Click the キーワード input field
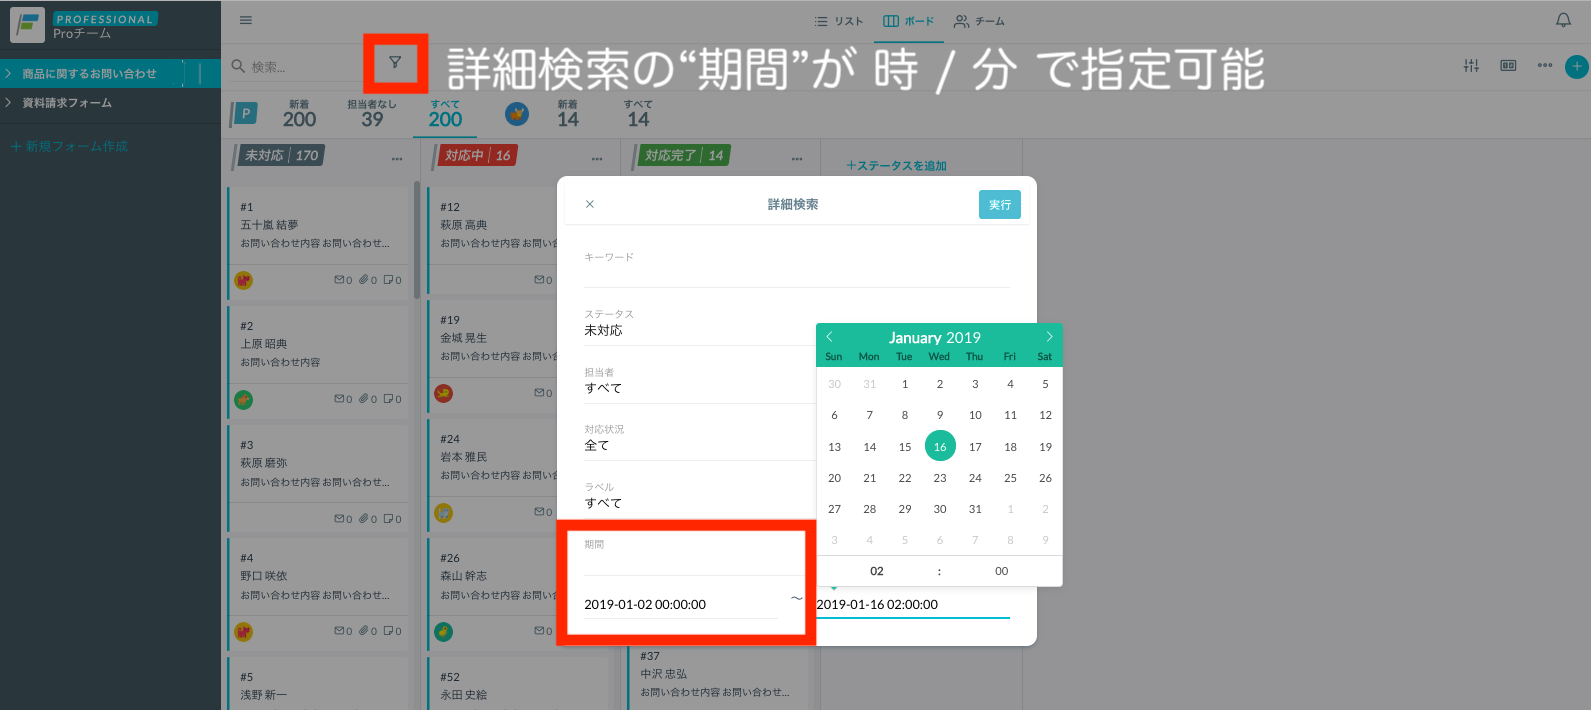Image resolution: width=1591 pixels, height=710 pixels. click(796, 275)
